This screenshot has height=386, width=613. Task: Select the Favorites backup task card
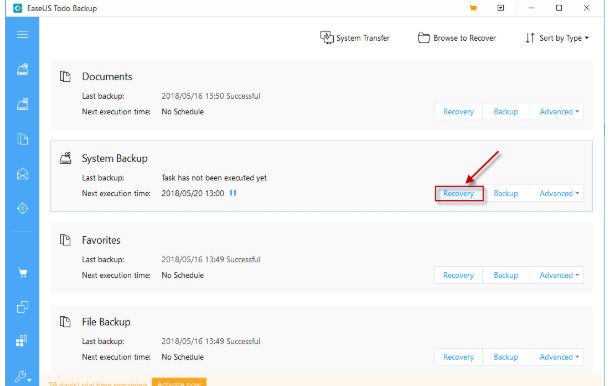tap(321, 258)
